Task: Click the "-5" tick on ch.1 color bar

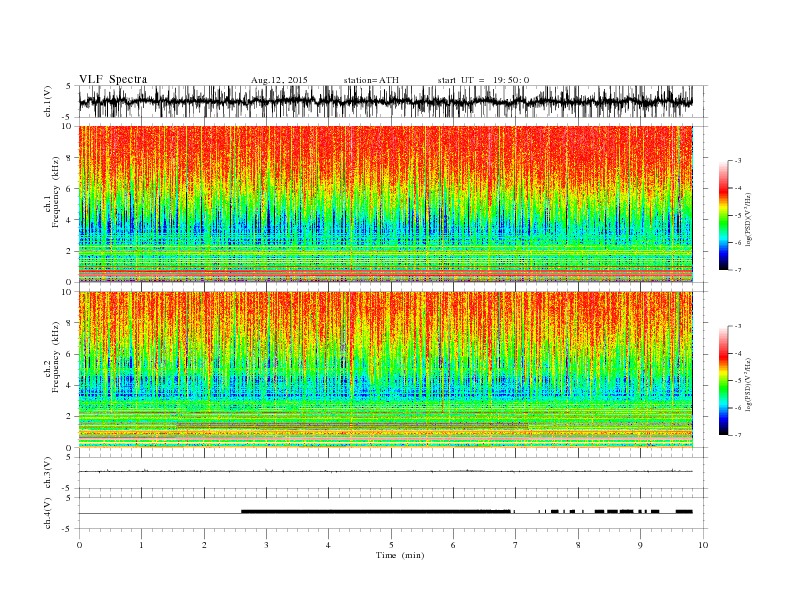Action: (x=738, y=216)
